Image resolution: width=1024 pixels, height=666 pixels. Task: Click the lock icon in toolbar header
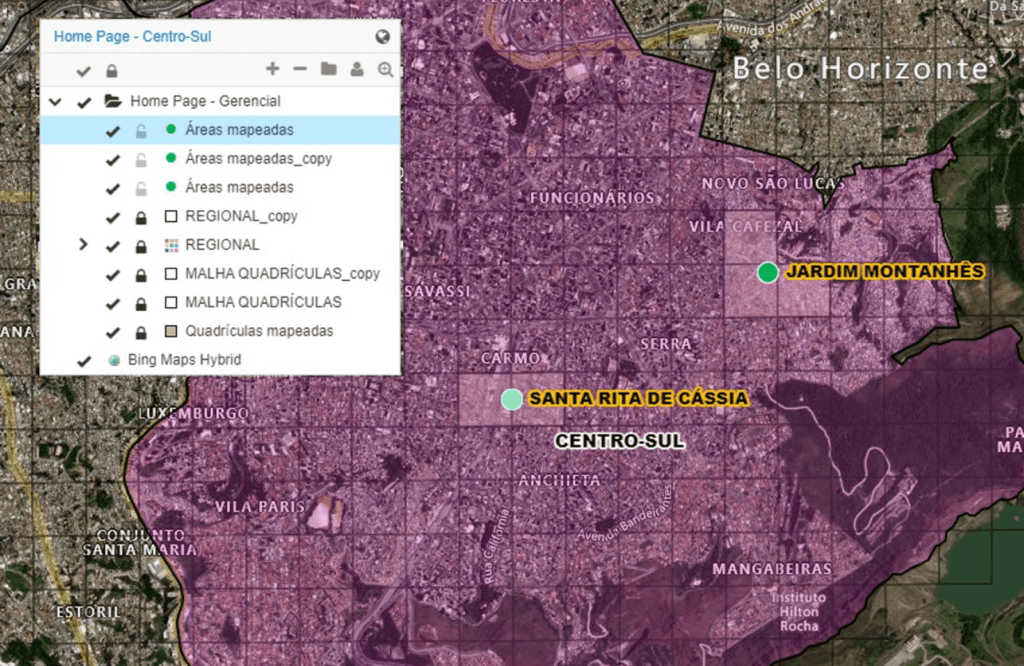pos(112,71)
